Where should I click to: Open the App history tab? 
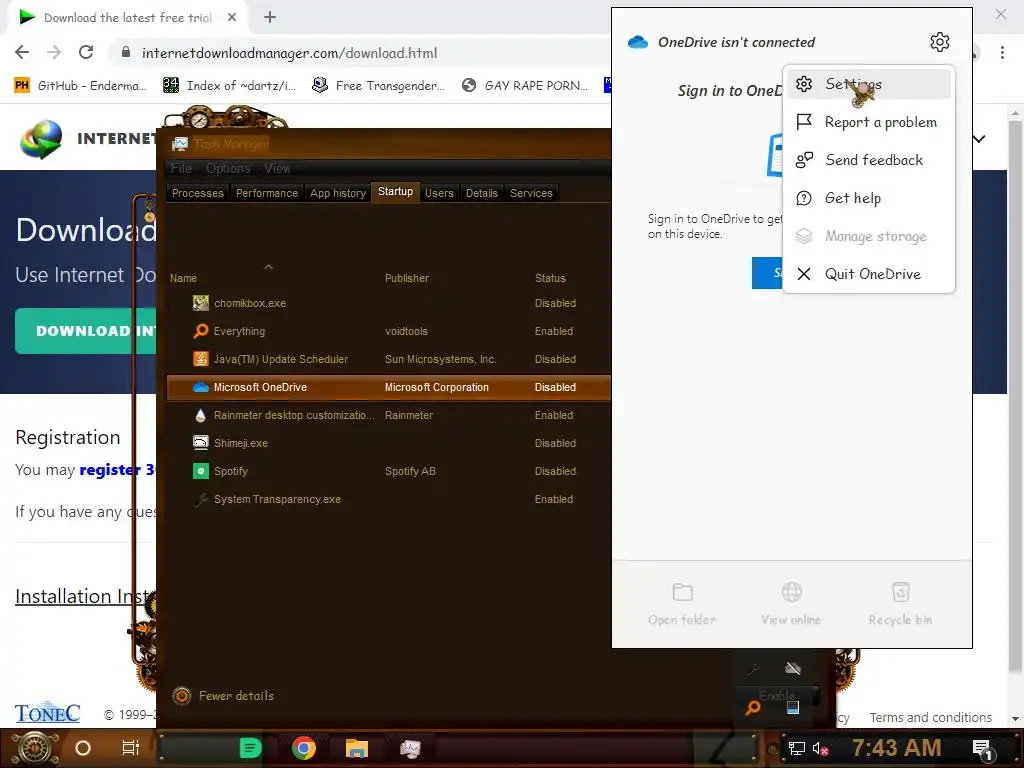click(338, 193)
